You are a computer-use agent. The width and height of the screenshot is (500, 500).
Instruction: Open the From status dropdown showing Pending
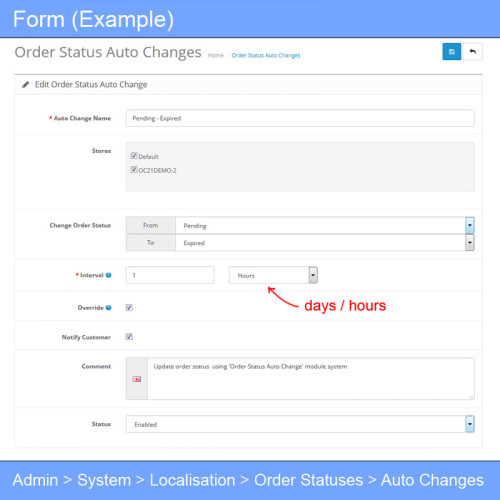[x=325, y=226]
